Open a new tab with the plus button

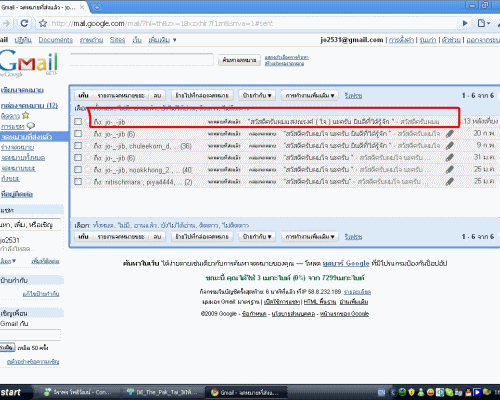coord(96,7)
